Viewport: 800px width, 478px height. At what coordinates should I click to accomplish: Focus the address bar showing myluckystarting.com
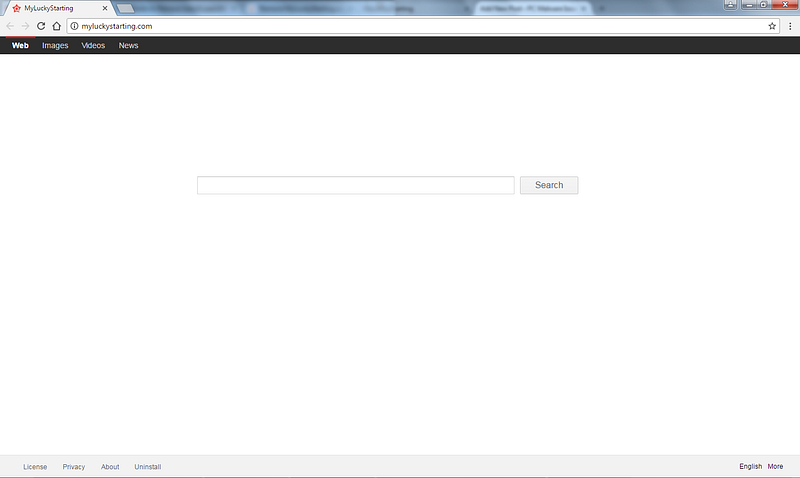pyautogui.click(x=423, y=26)
